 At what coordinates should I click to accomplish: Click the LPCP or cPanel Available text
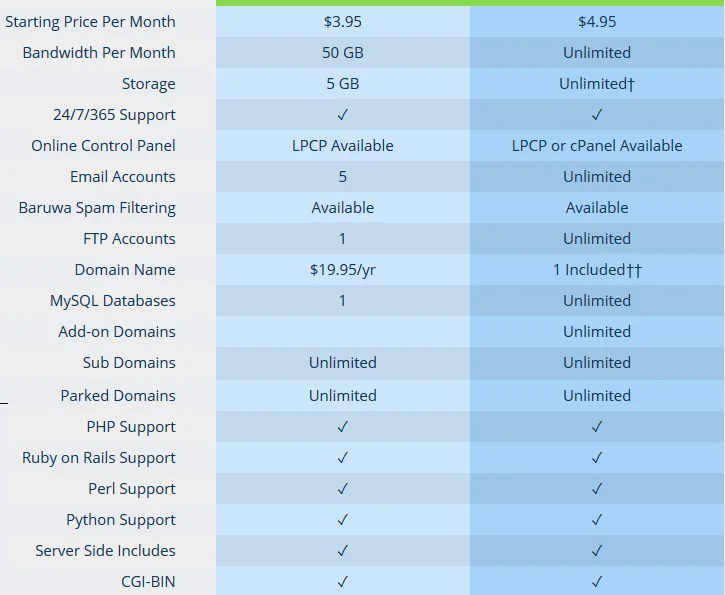click(597, 146)
